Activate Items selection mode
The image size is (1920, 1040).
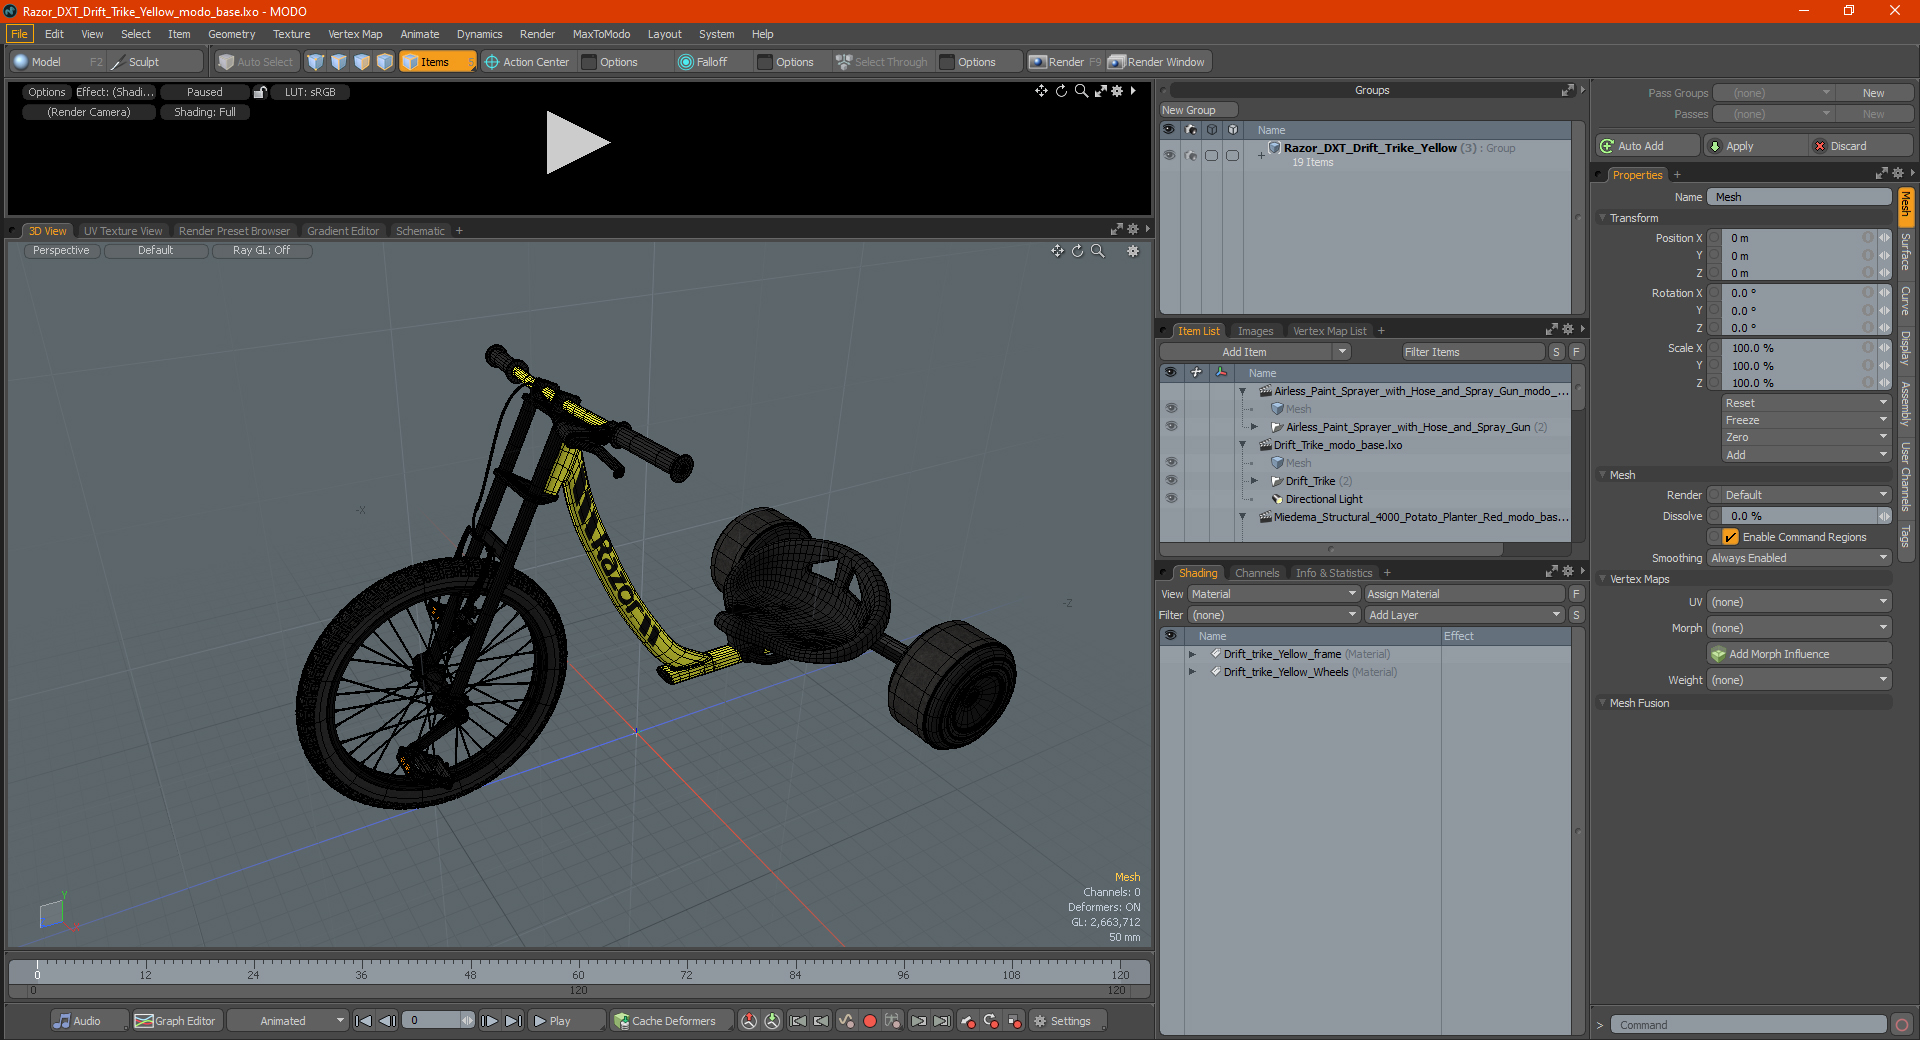pos(437,62)
